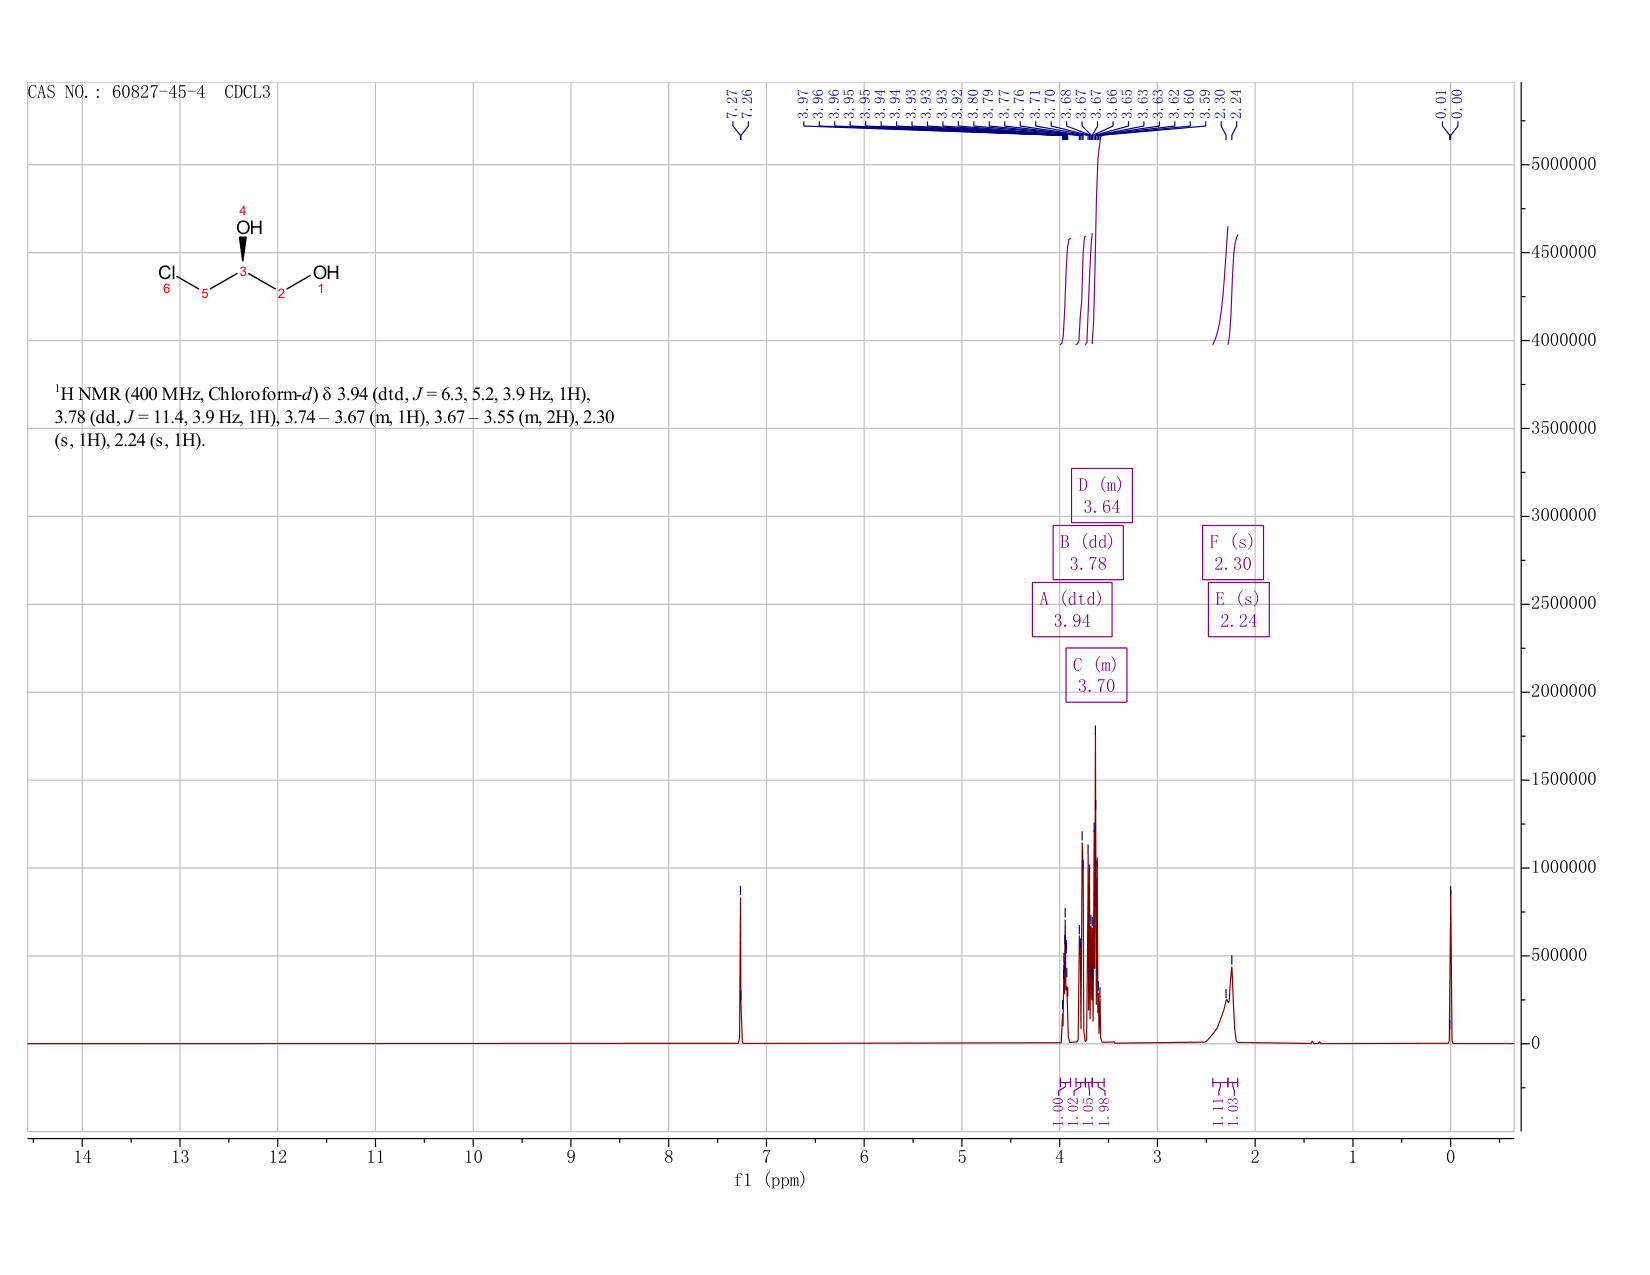Click y-axis intensity label 2000000

[x=1563, y=692]
